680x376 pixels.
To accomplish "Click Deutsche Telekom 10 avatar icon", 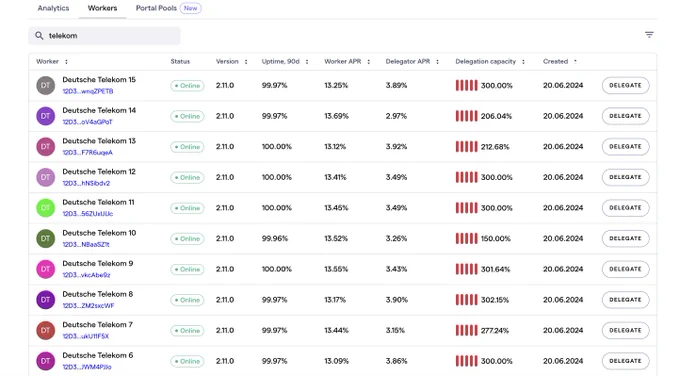I will click(46, 239).
